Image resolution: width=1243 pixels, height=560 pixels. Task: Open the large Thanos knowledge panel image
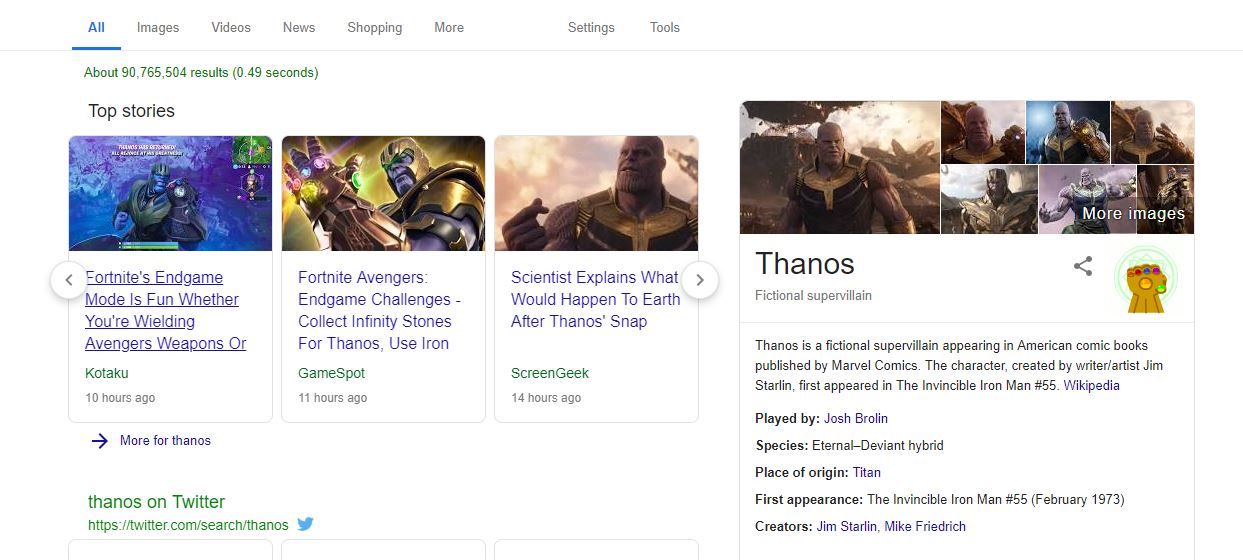tap(840, 167)
